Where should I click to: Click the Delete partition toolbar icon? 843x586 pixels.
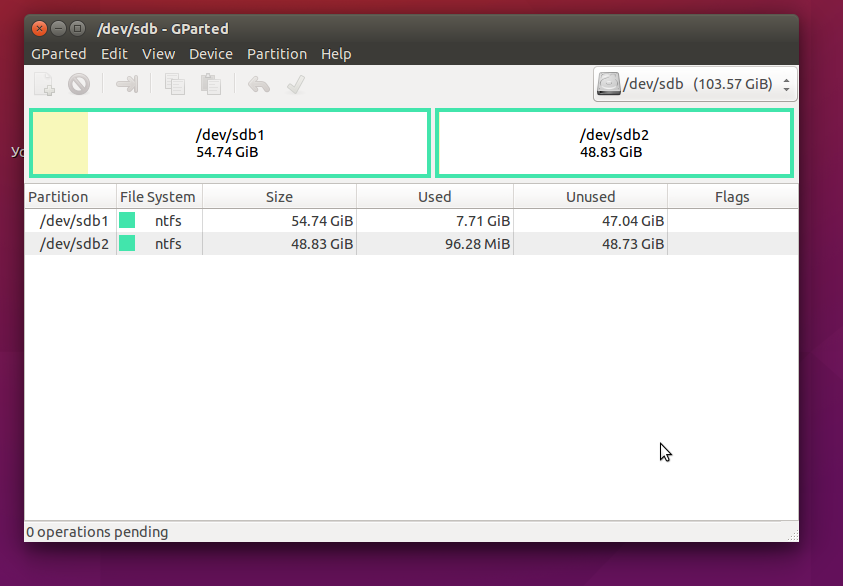coord(79,85)
